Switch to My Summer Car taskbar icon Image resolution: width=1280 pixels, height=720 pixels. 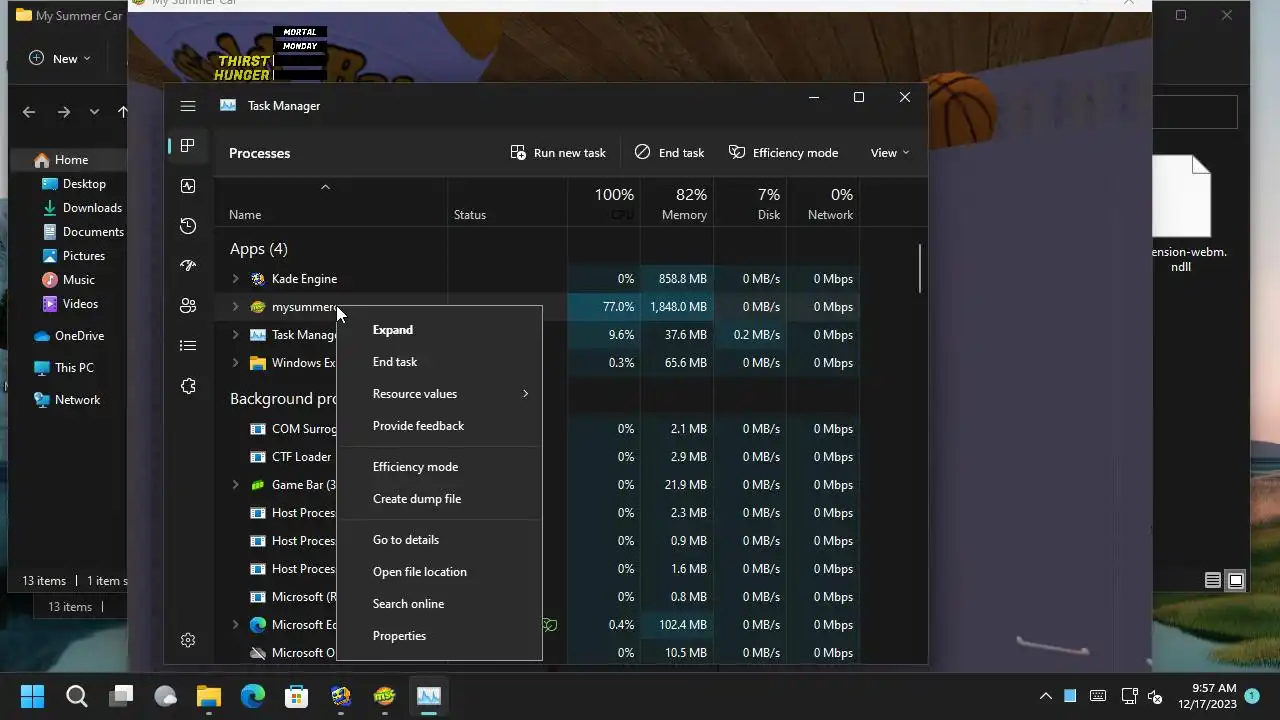pos(384,696)
